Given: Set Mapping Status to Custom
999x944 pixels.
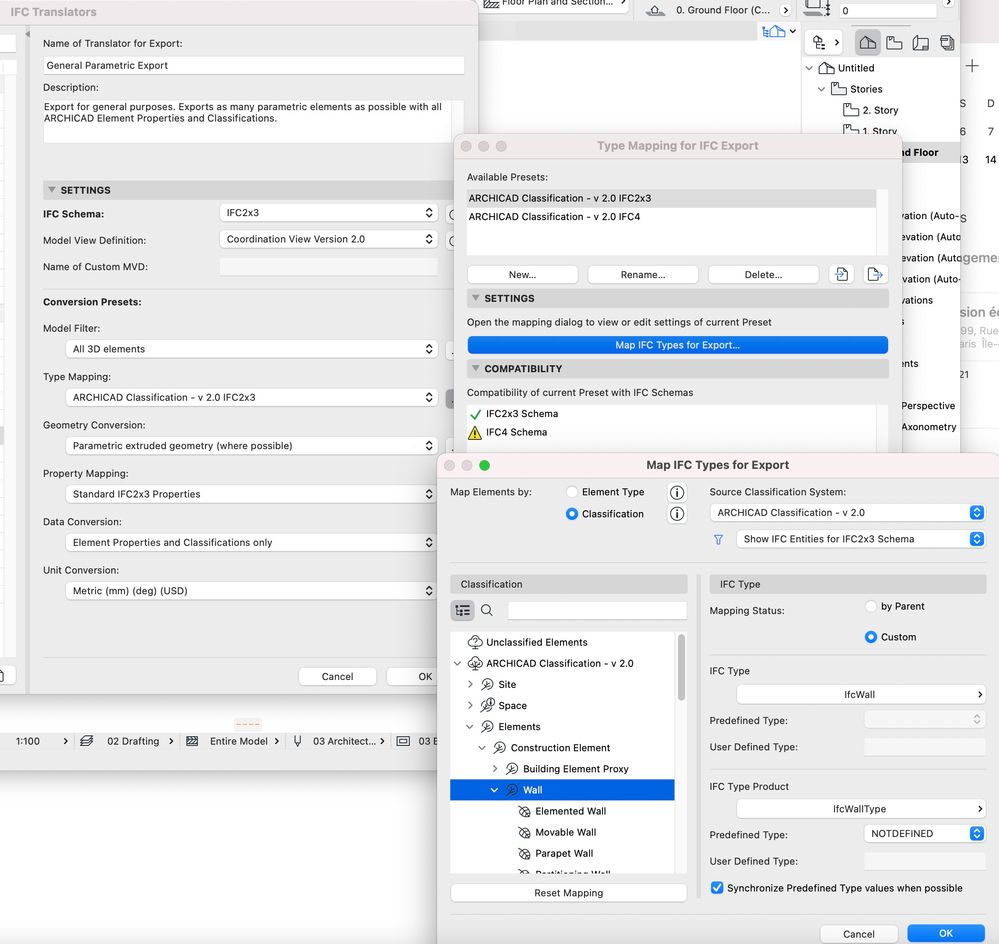Looking at the screenshot, I should [x=870, y=637].
